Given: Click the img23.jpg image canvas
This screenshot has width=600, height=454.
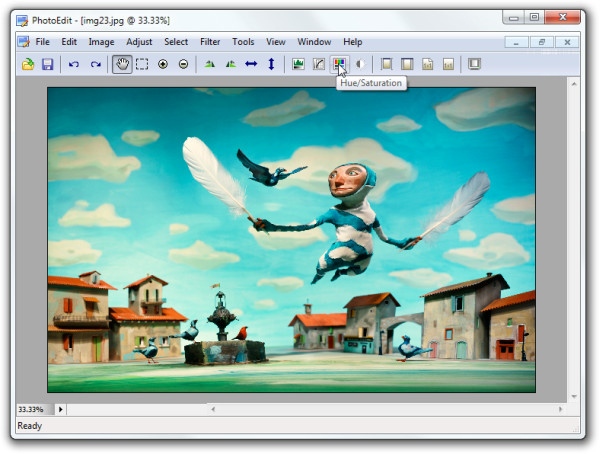Looking at the screenshot, I should [x=292, y=240].
